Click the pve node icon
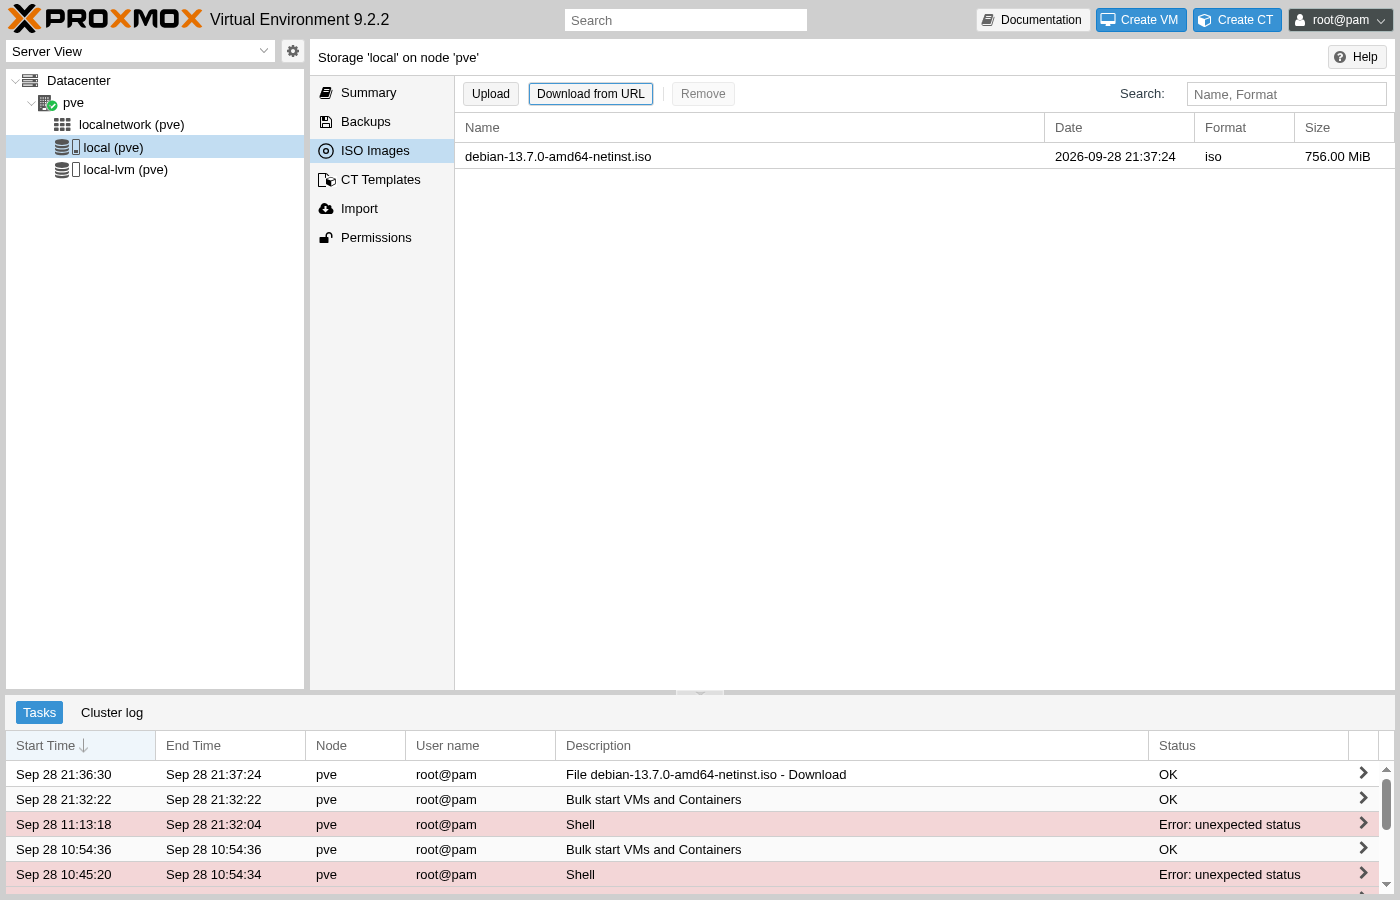 [47, 103]
